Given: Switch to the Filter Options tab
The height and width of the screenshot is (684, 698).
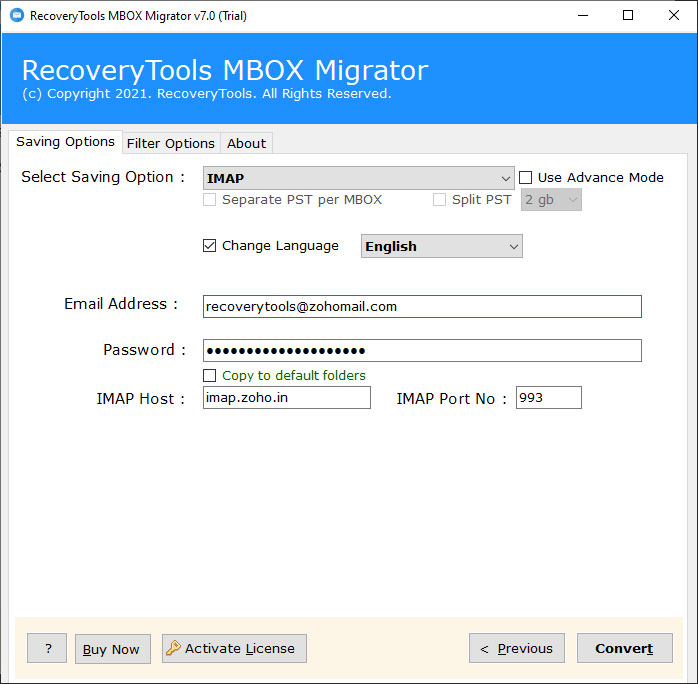Looking at the screenshot, I should [171, 143].
